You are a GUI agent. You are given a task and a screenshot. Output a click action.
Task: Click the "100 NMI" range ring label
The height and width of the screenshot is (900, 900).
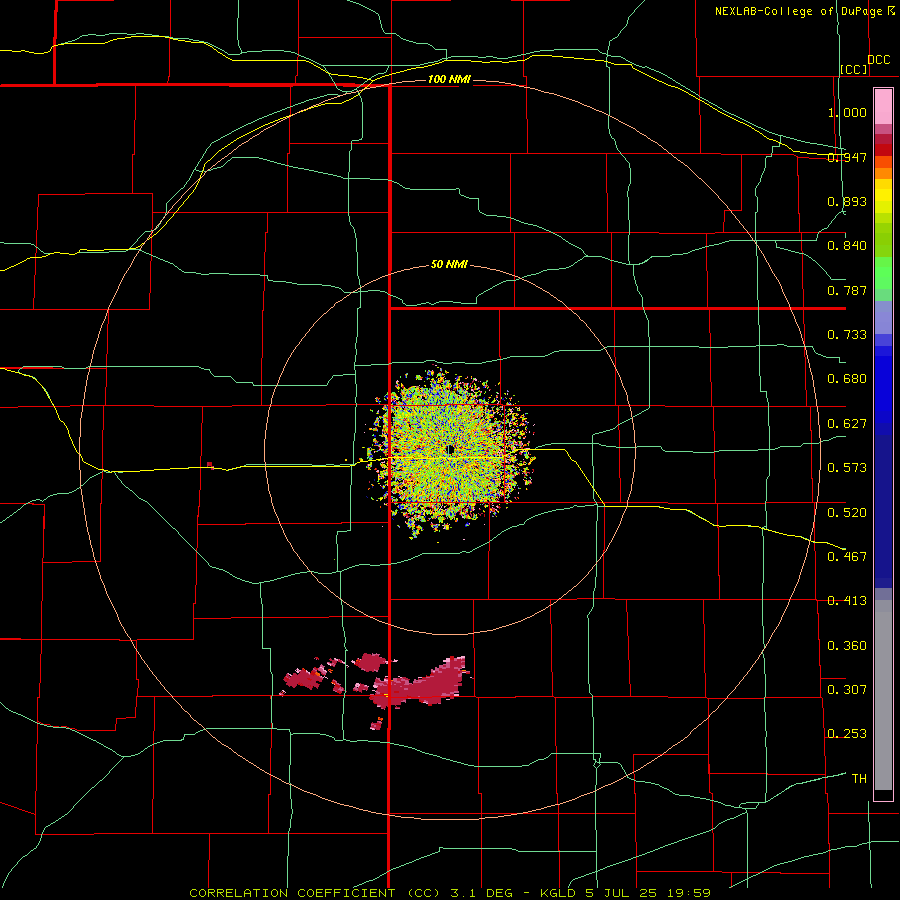tap(449, 79)
